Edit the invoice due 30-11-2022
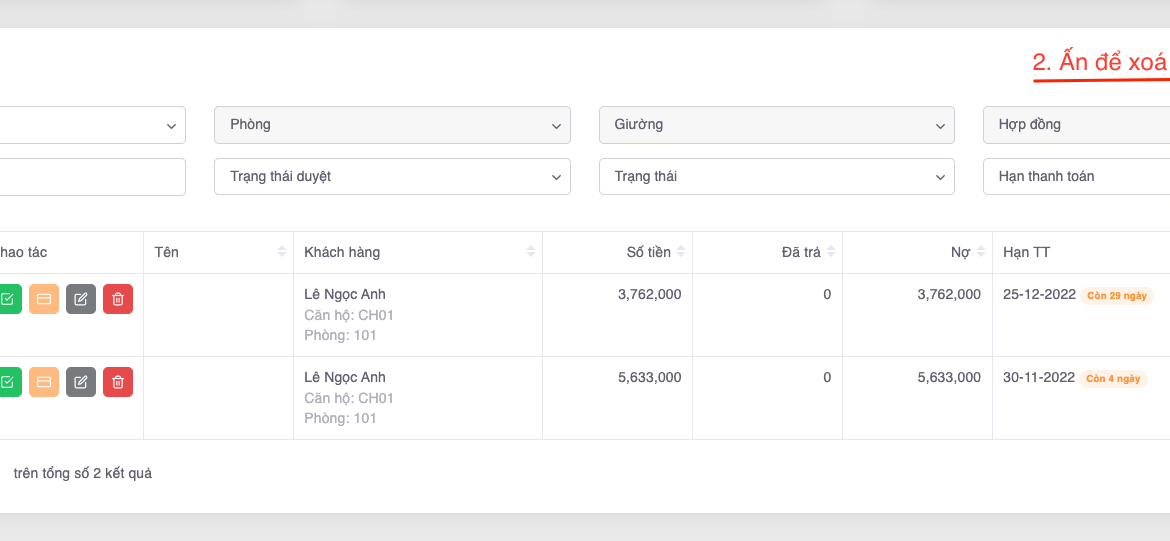 coord(81,382)
